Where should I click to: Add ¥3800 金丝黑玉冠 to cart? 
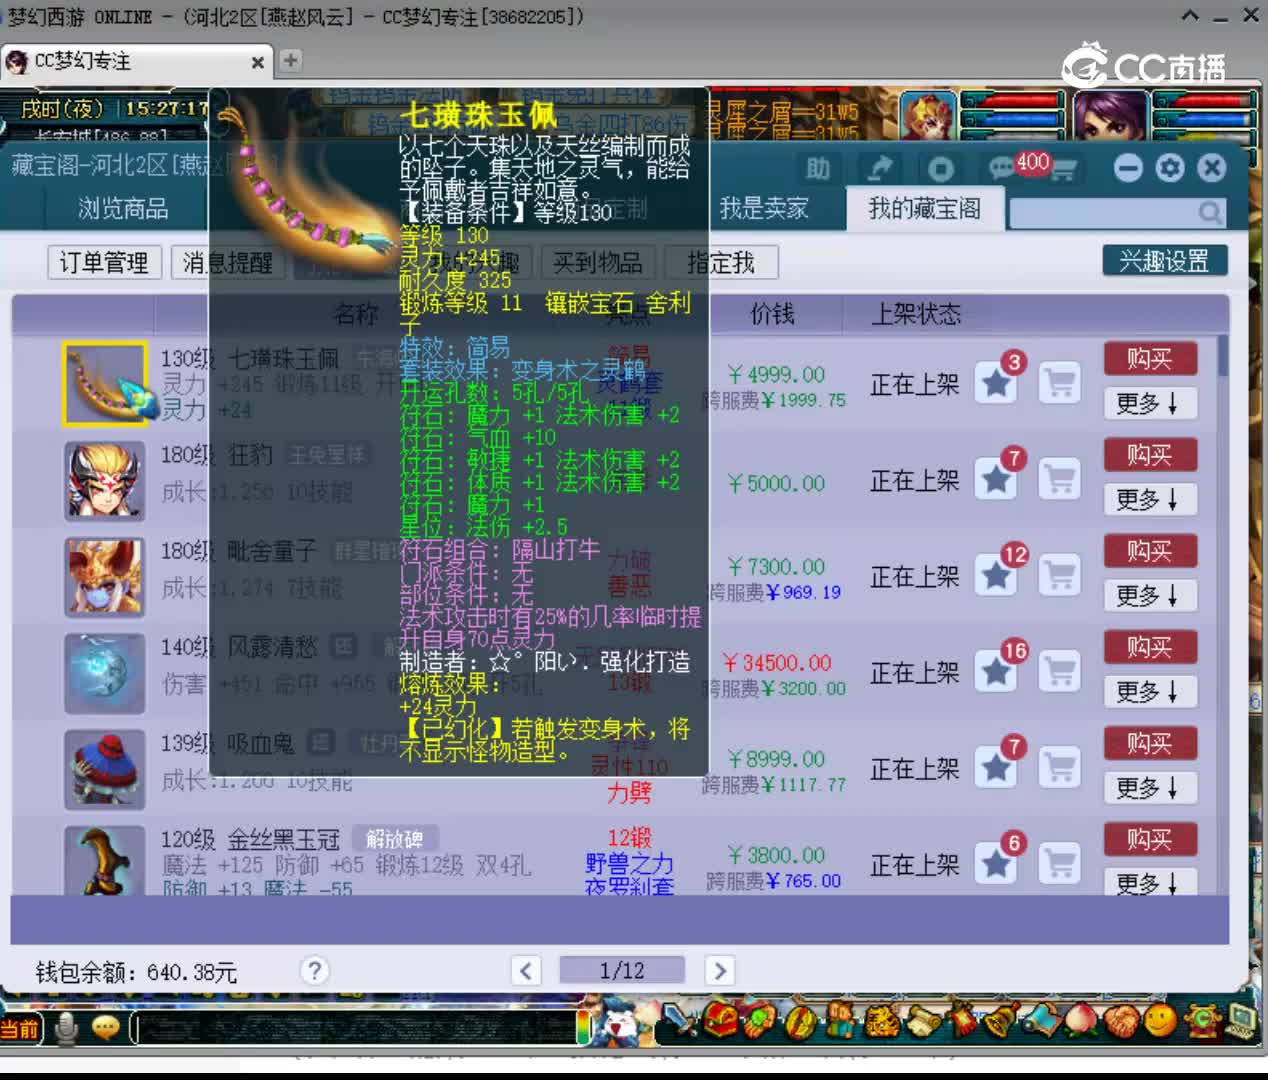1060,863
